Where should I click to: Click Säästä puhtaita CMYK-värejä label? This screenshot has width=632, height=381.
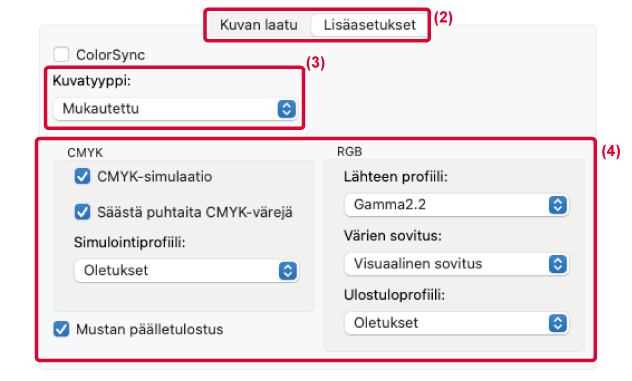click(x=195, y=212)
